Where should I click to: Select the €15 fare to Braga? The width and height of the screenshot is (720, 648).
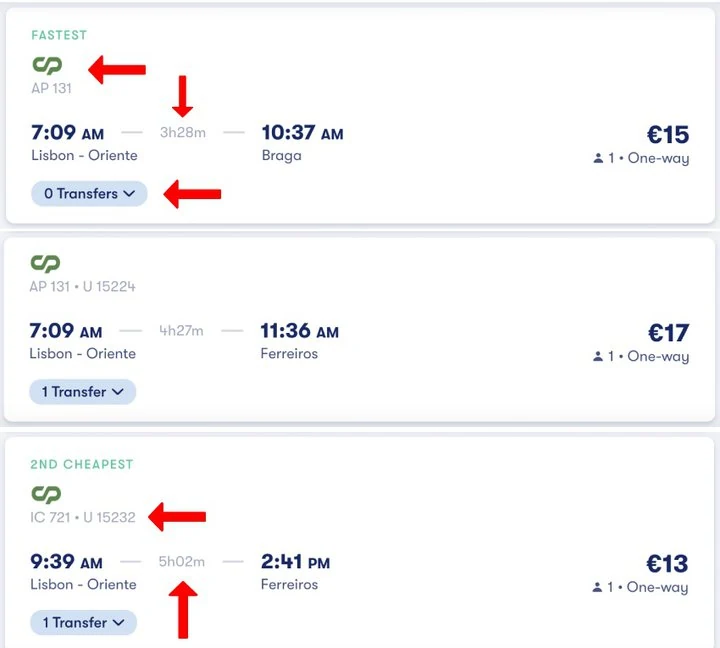[668, 135]
